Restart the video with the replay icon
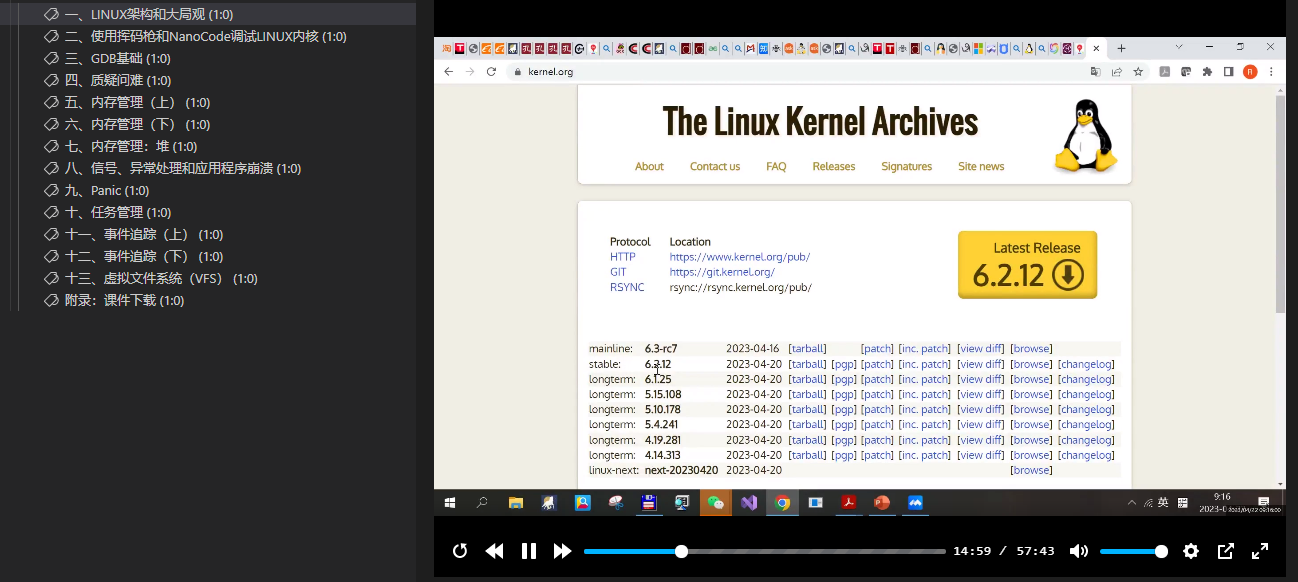The image size is (1298, 582). click(x=460, y=551)
